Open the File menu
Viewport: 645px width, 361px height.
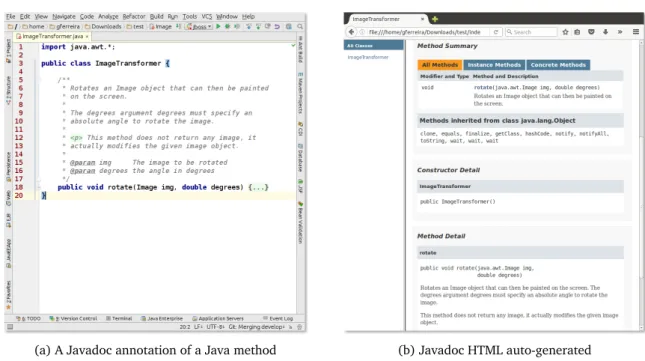click(11, 16)
